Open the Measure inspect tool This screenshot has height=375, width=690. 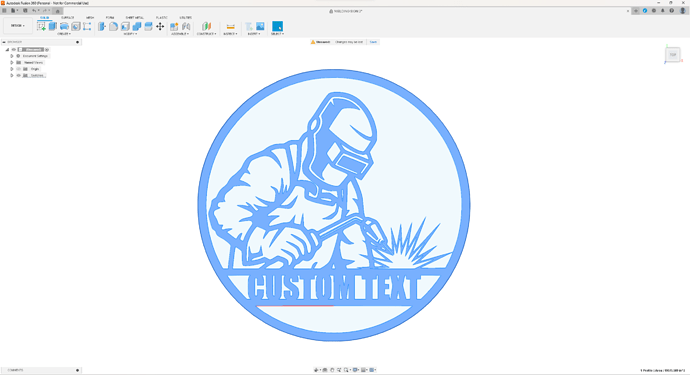230,26
